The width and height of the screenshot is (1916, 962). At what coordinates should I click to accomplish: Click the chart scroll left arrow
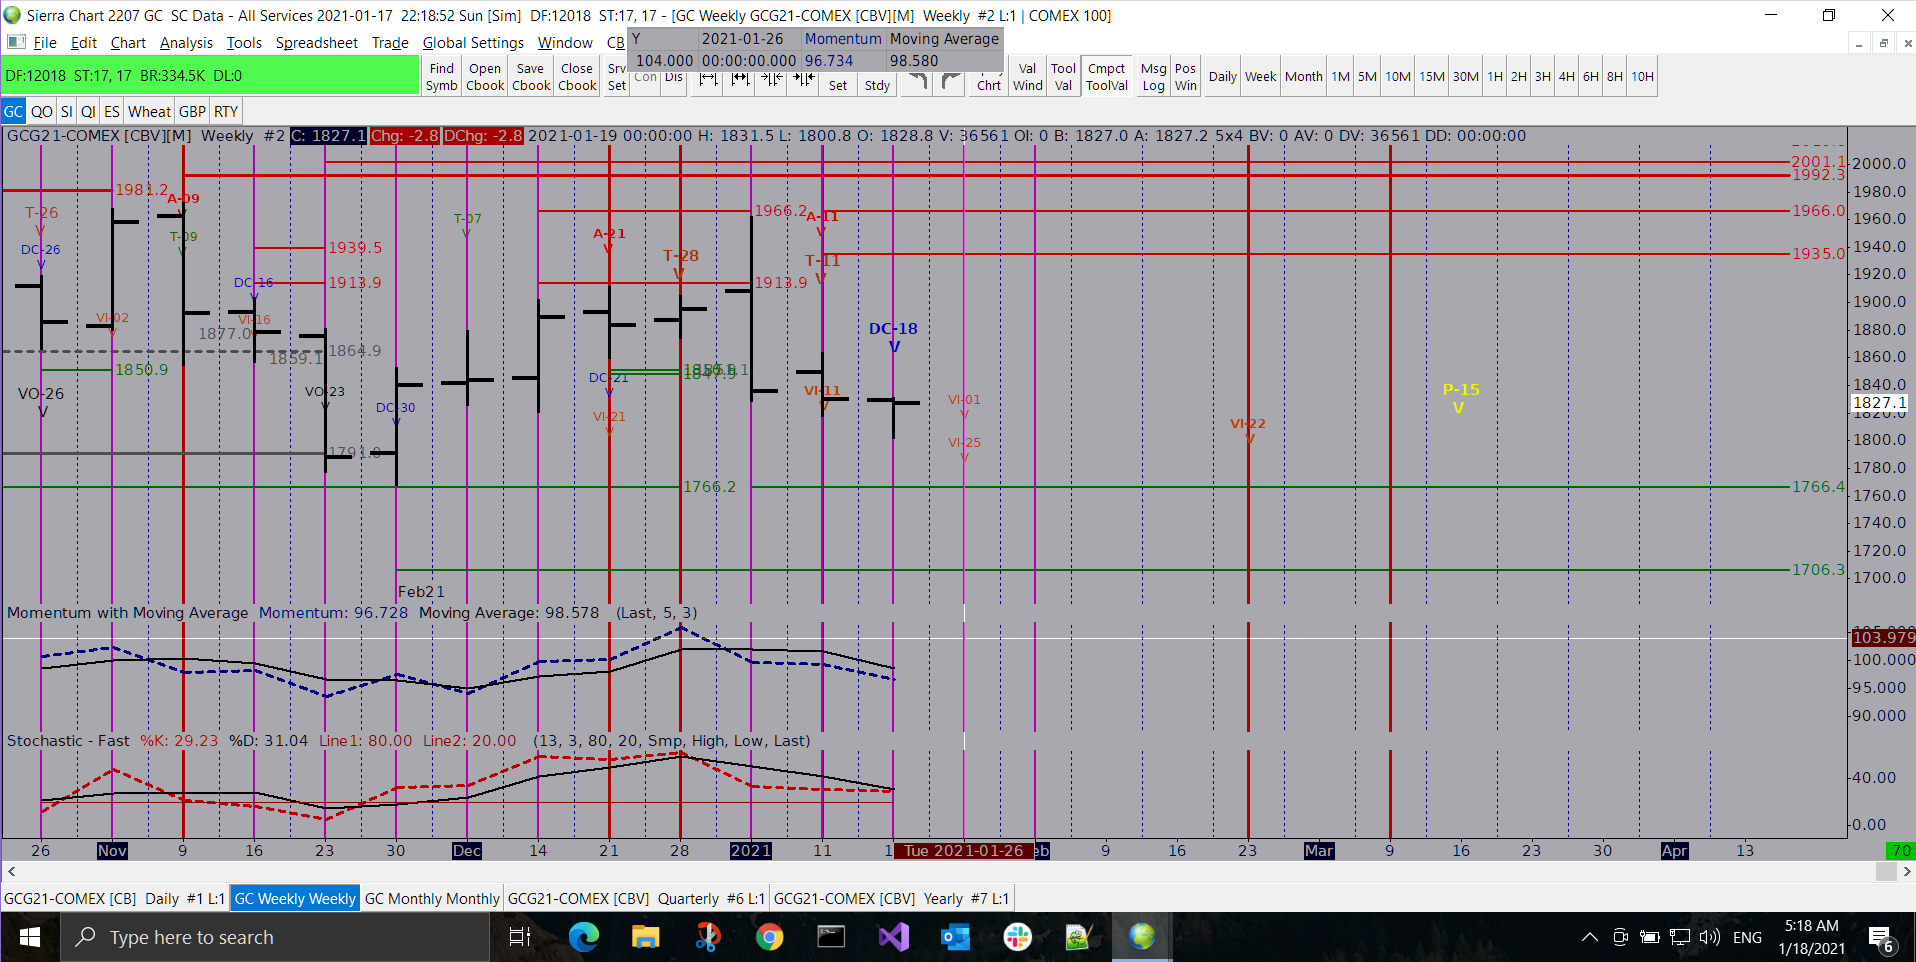coord(11,871)
